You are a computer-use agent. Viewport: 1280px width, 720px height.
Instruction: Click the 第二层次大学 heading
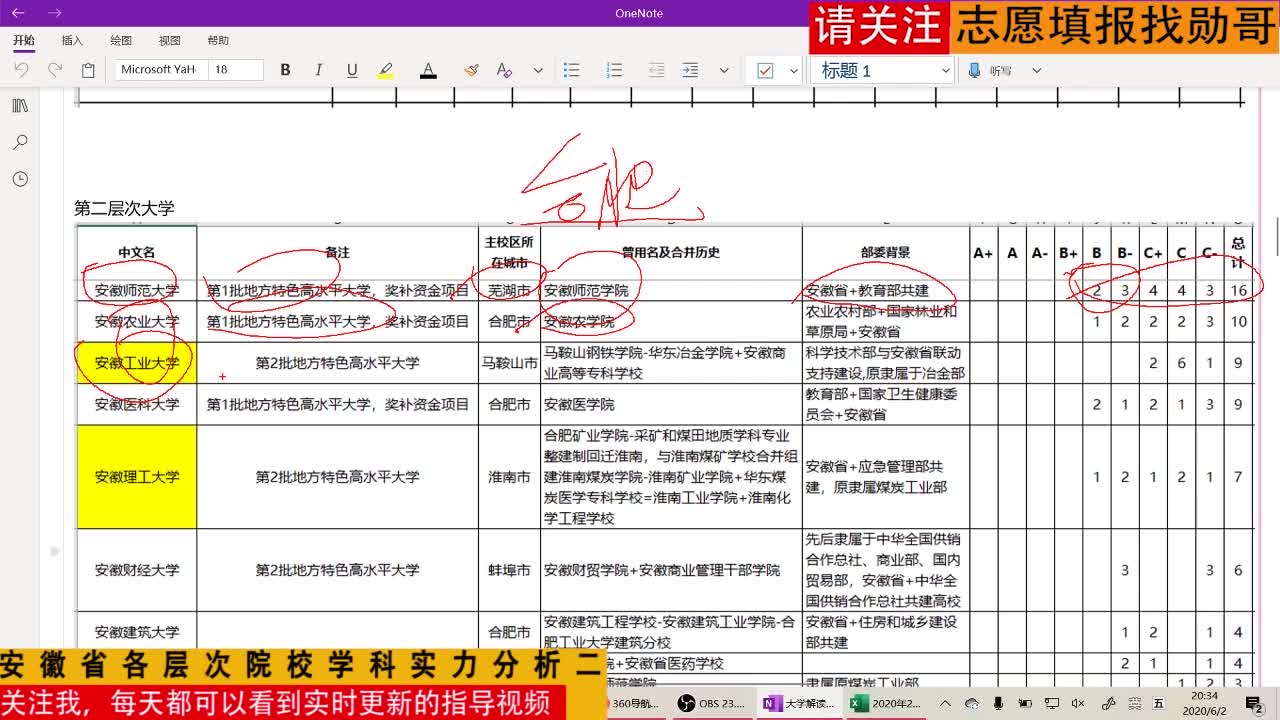(124, 208)
